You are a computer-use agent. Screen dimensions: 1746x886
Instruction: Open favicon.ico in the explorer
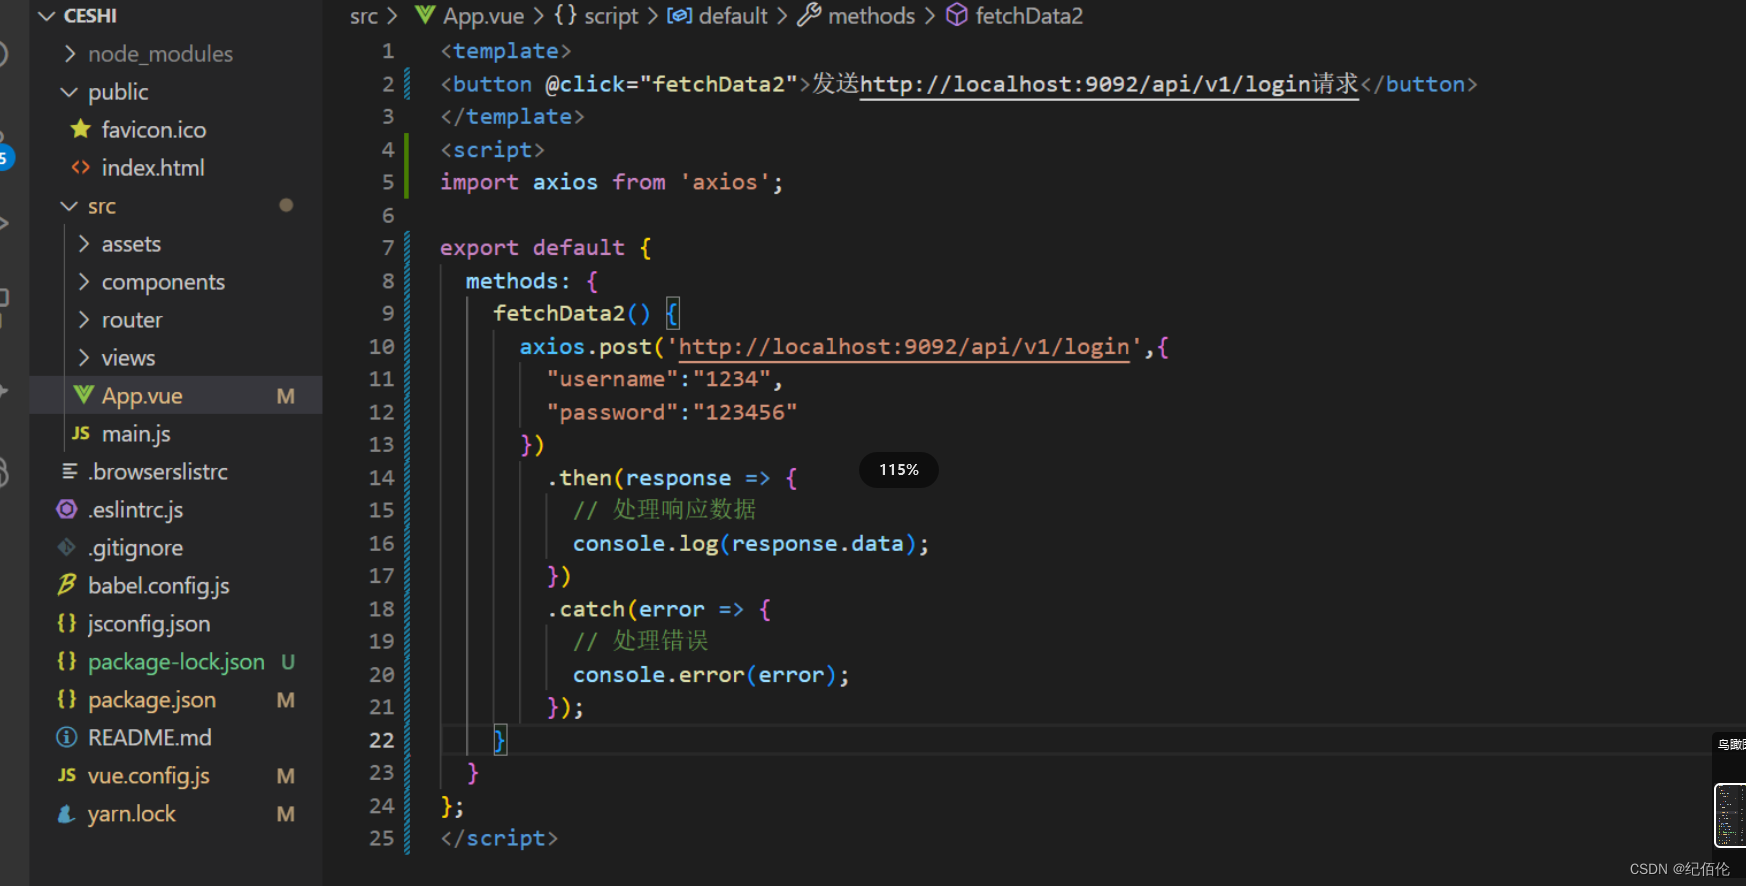(154, 130)
